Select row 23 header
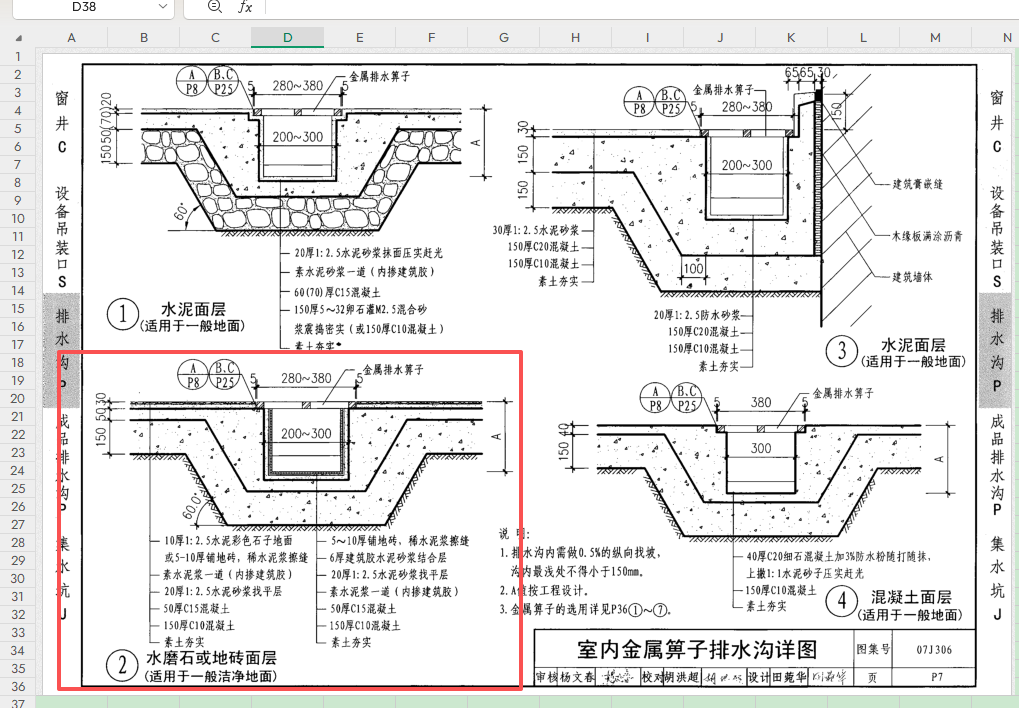 pyautogui.click(x=18, y=452)
